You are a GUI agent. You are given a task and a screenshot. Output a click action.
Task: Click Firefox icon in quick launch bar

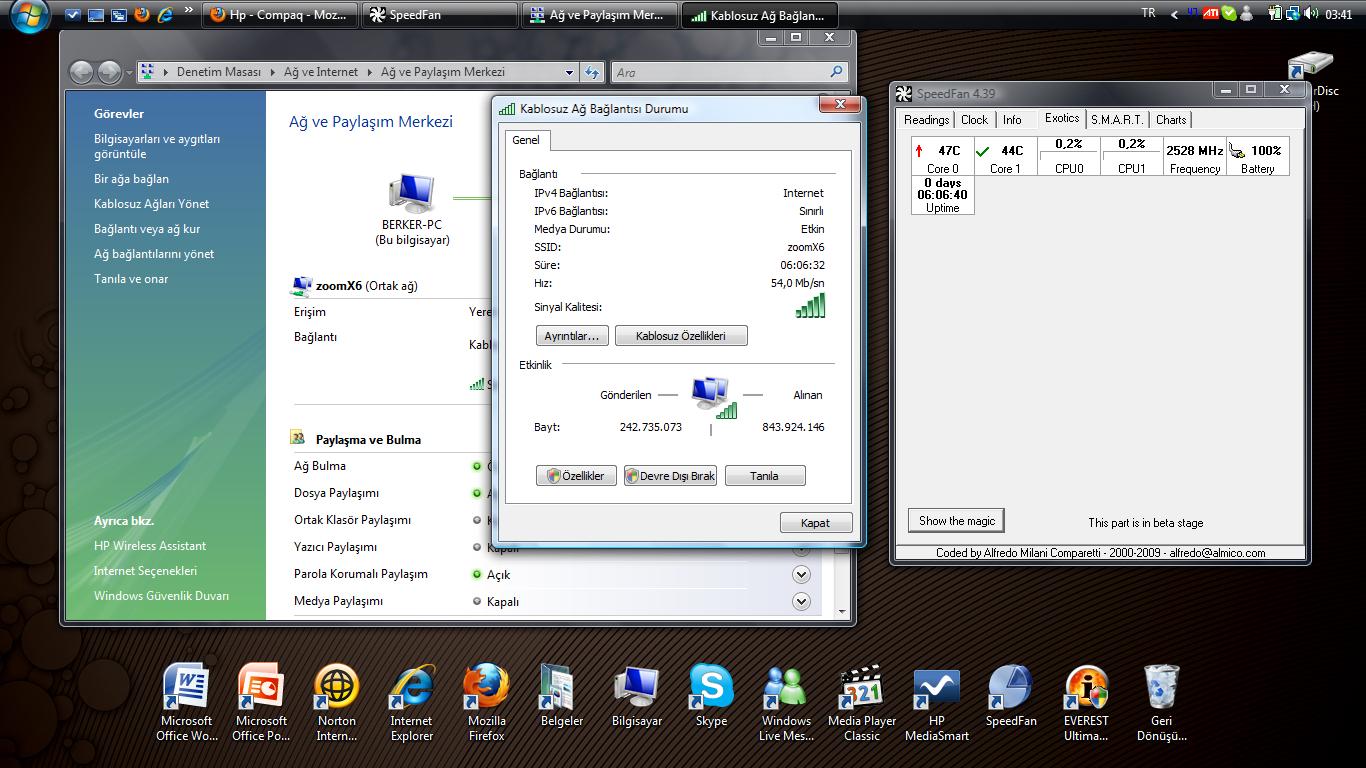click(141, 15)
